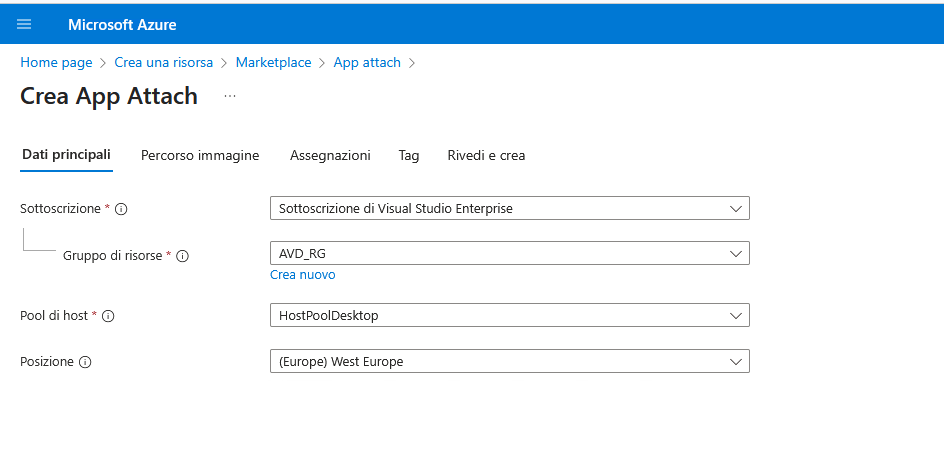Click the Crea nuovo link
Image resolution: width=944 pixels, height=459 pixels.
(303, 275)
